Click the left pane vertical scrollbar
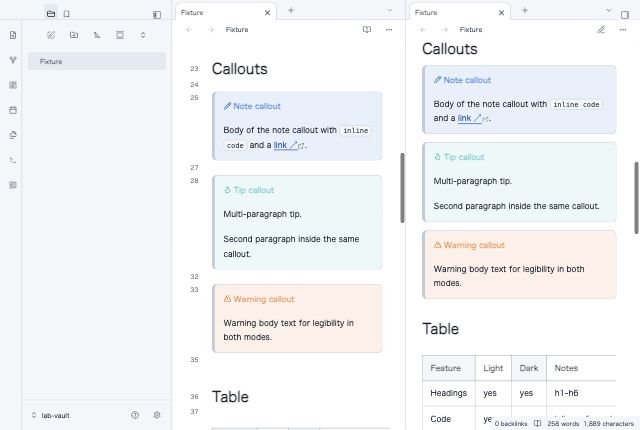The height and width of the screenshot is (430, 640). click(x=402, y=188)
